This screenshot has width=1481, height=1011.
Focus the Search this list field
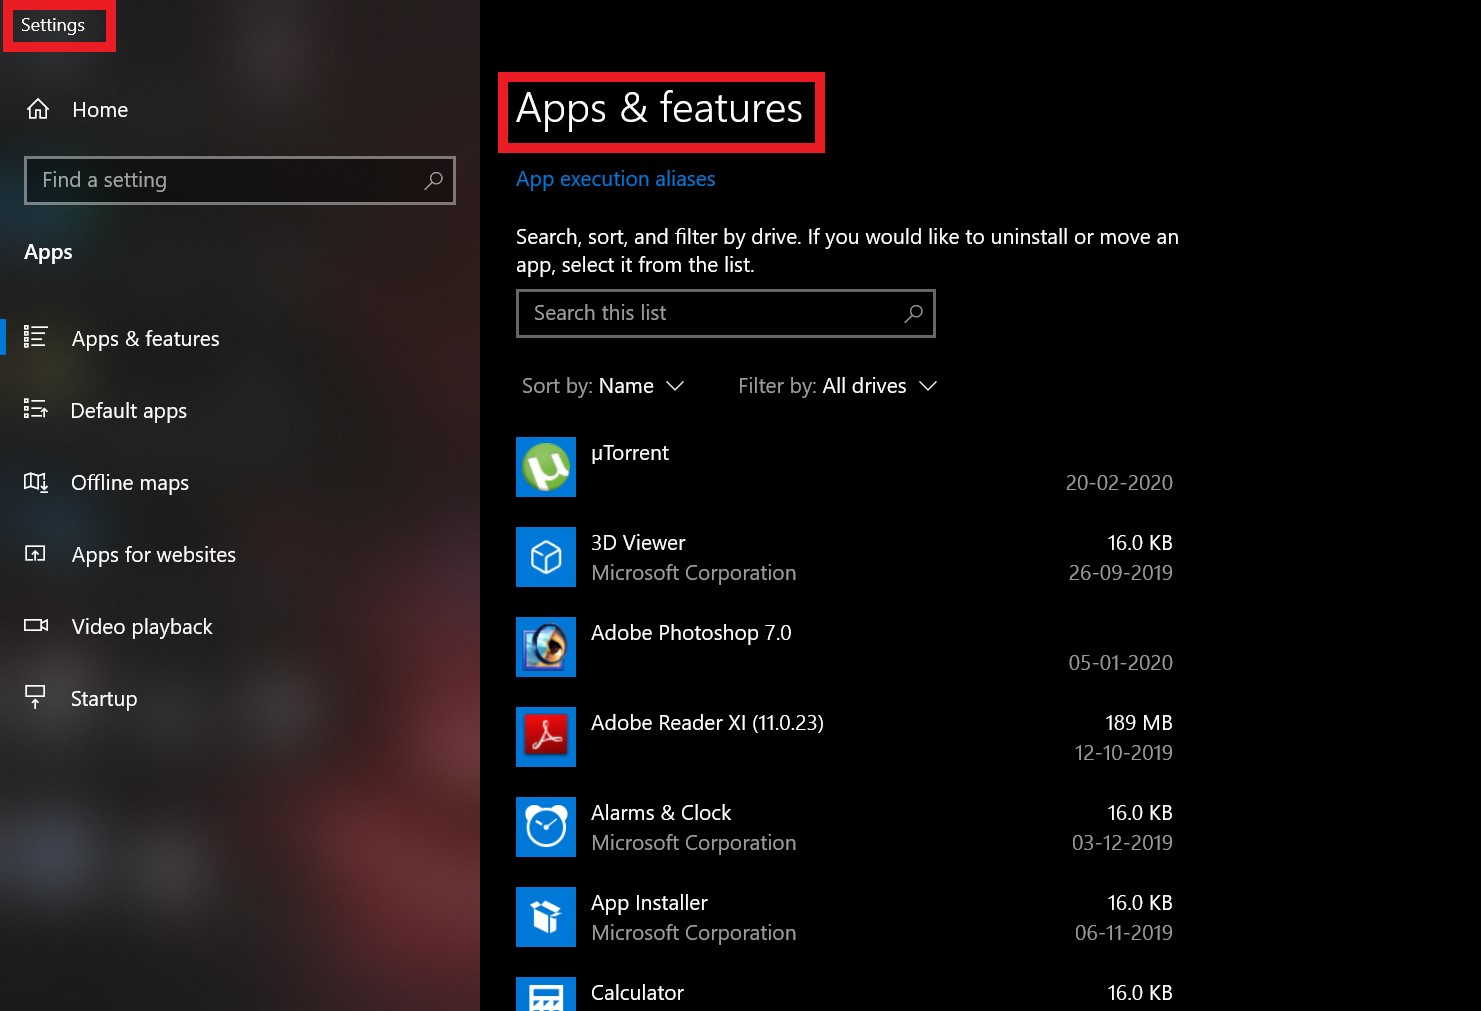pos(726,313)
